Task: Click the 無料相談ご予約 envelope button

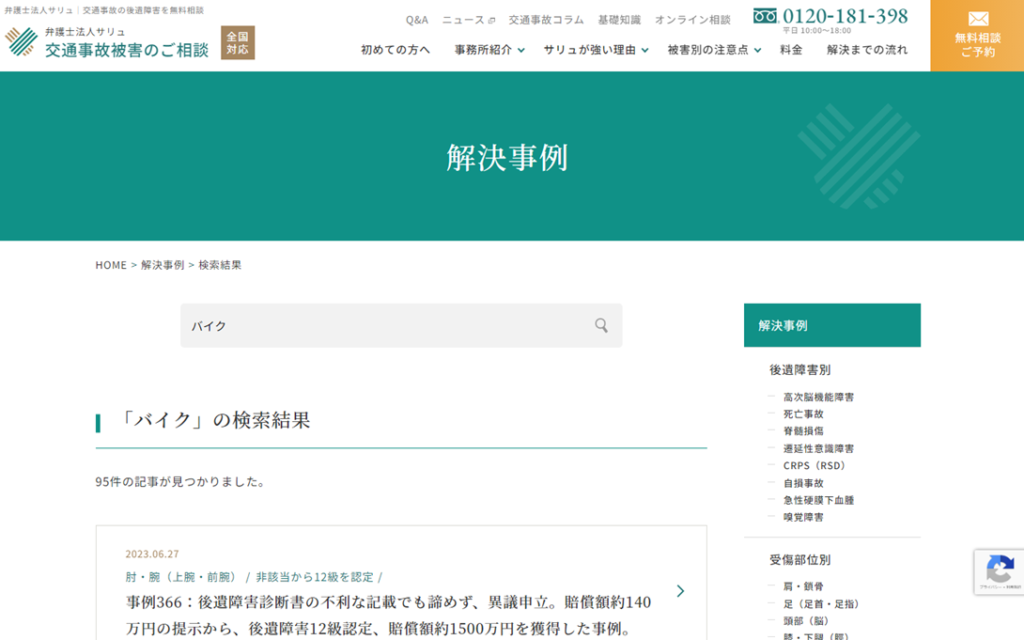Action: click(x=977, y=35)
